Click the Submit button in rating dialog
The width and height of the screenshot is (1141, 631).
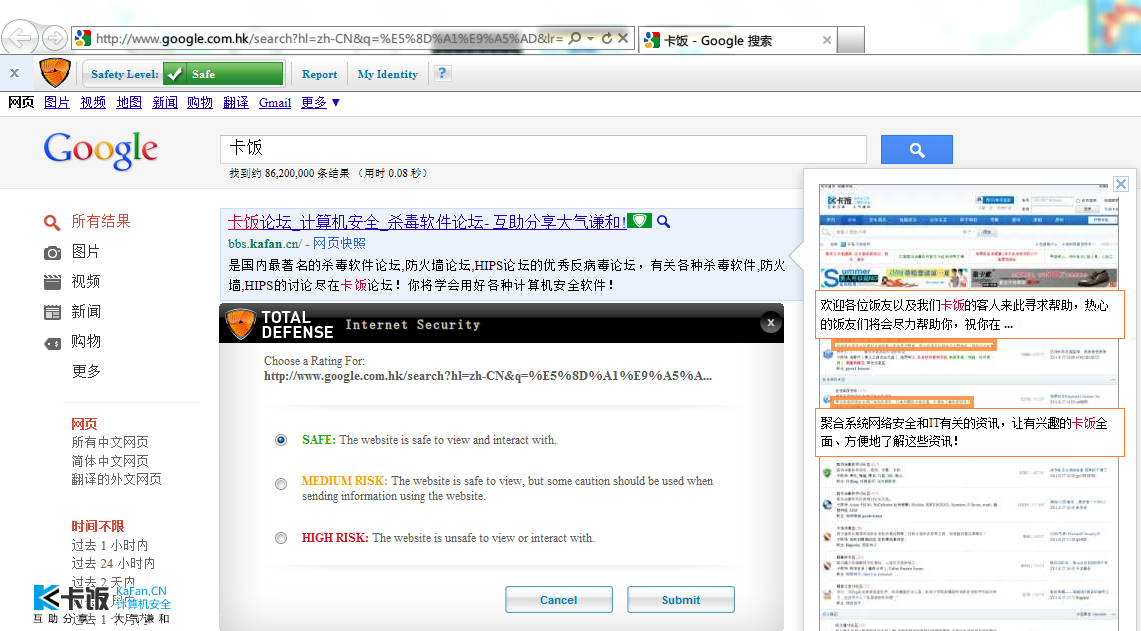pyautogui.click(x=680, y=600)
